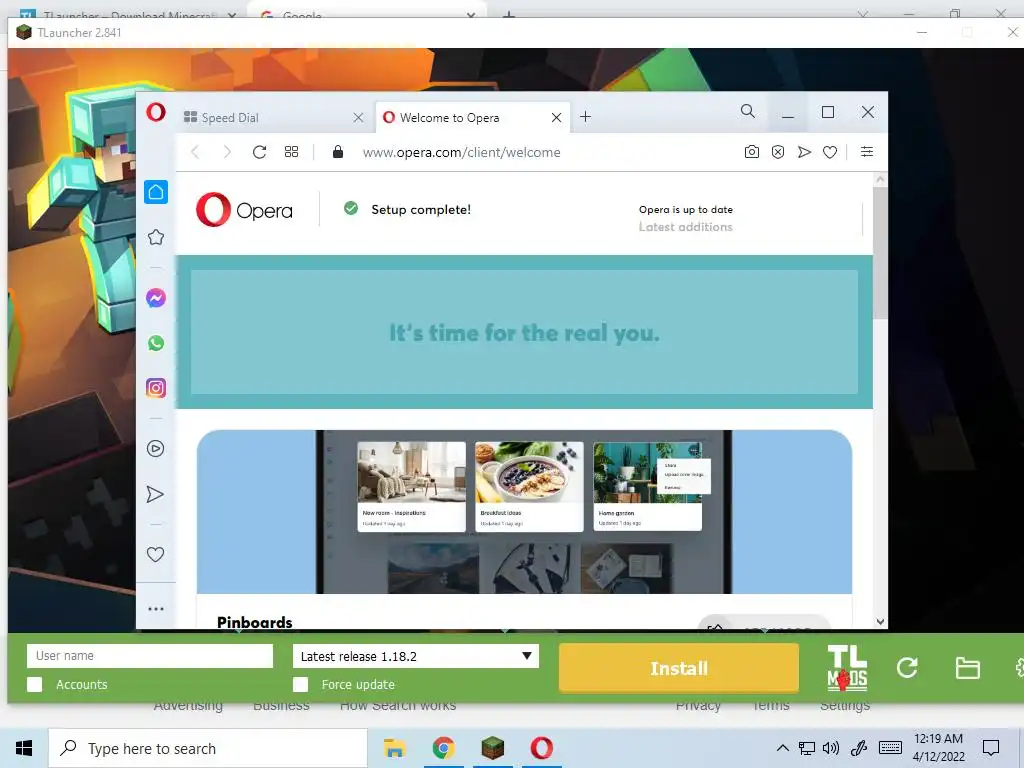The height and width of the screenshot is (768, 1024).
Task: Open Bookmarks star in Opera sidebar
Action: click(156, 237)
